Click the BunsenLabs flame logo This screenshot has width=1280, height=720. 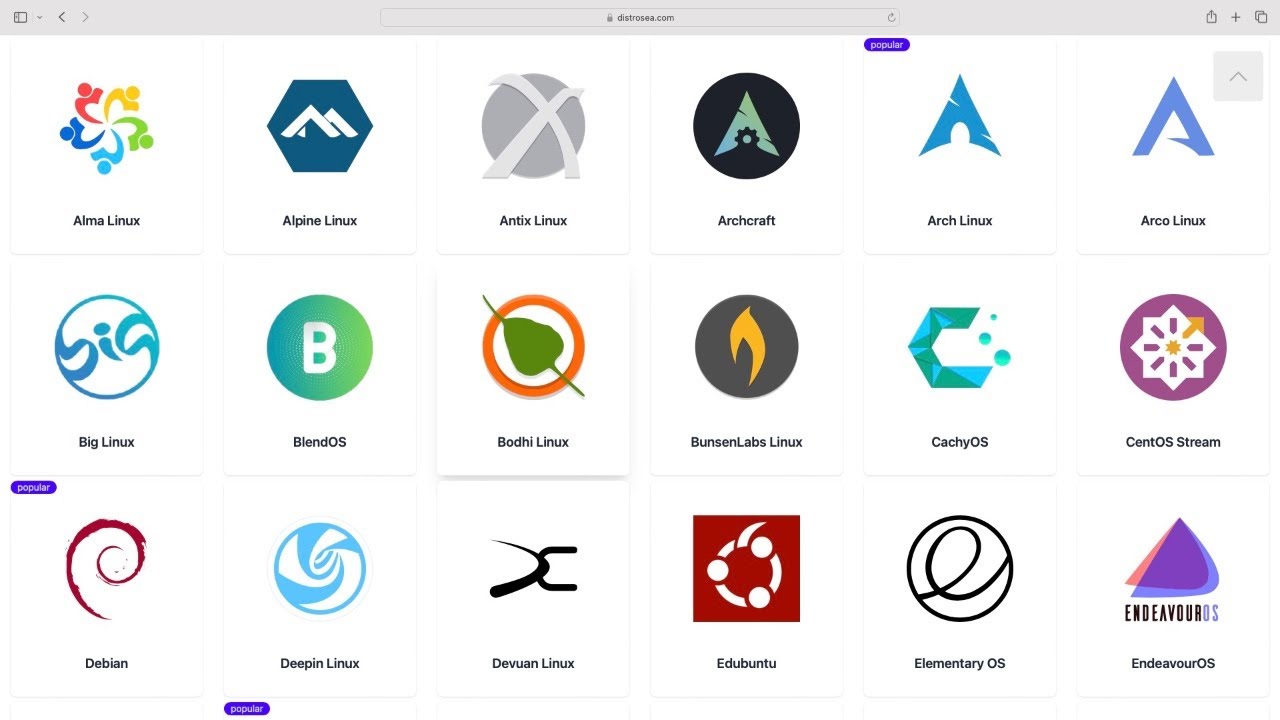click(x=746, y=347)
